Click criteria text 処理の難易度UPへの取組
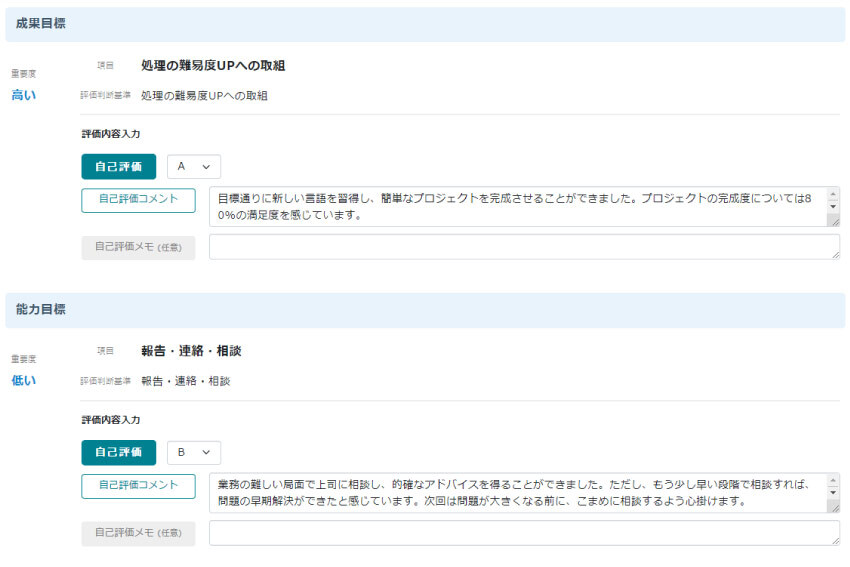The width and height of the screenshot is (850, 567). (x=204, y=96)
